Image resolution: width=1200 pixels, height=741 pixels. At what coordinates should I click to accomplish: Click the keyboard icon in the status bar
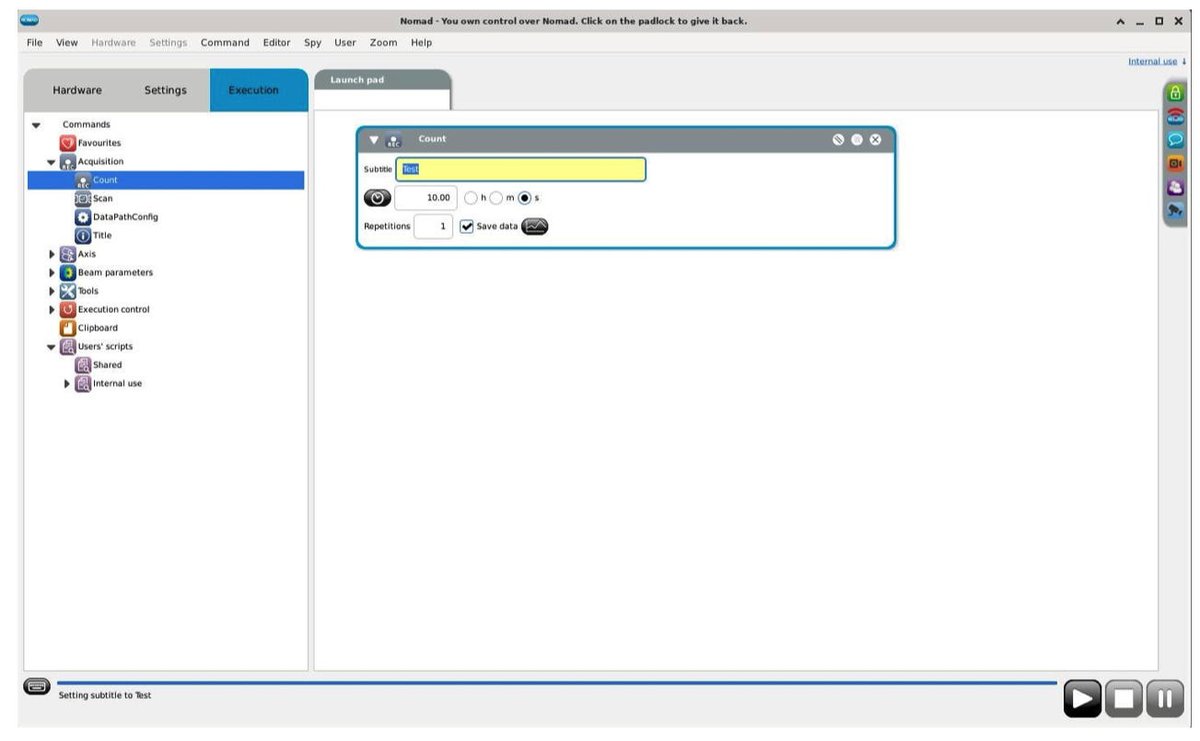[x=37, y=687]
